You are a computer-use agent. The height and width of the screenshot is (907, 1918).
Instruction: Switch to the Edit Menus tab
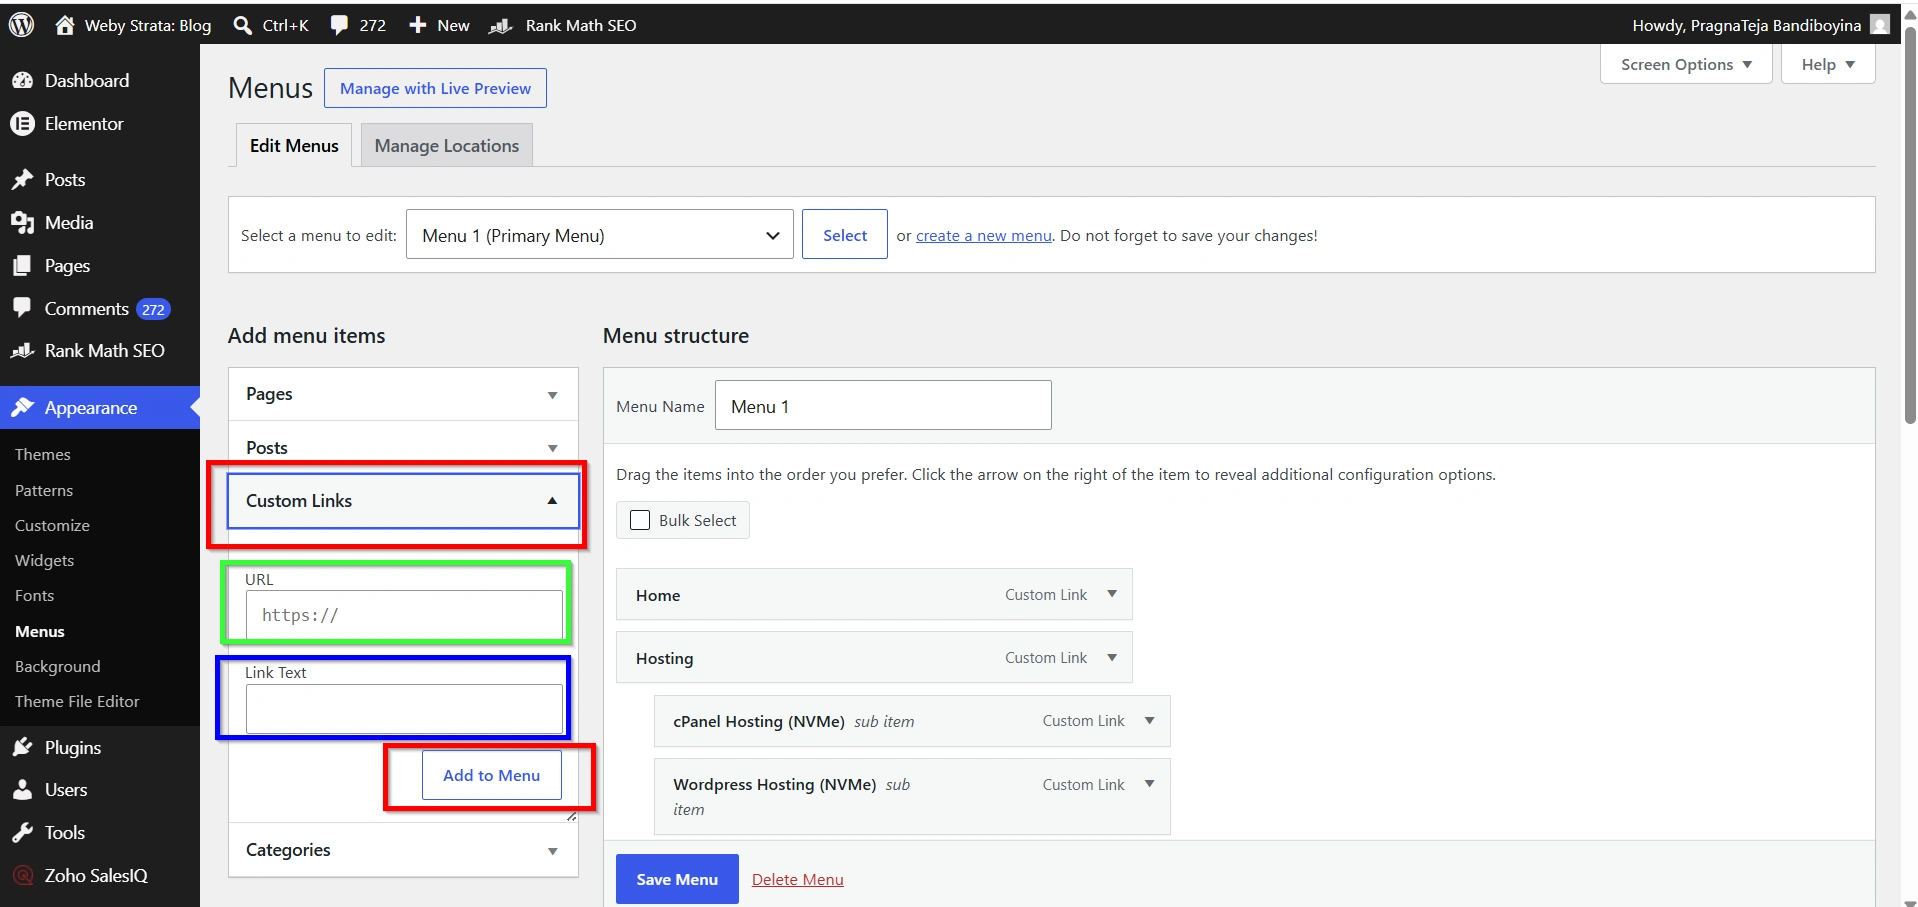(x=294, y=145)
